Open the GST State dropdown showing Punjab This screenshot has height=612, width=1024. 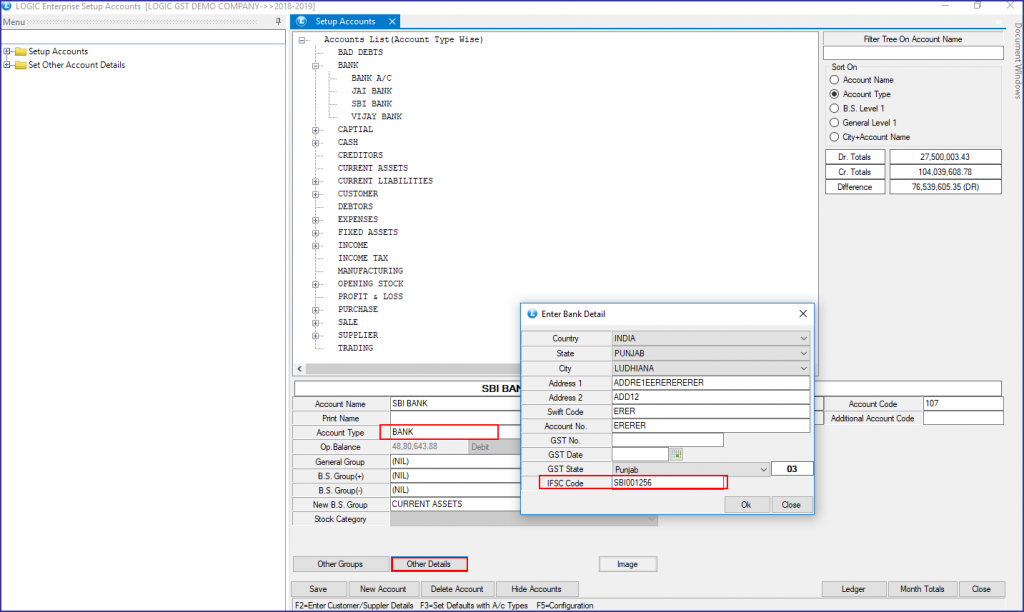tap(764, 467)
